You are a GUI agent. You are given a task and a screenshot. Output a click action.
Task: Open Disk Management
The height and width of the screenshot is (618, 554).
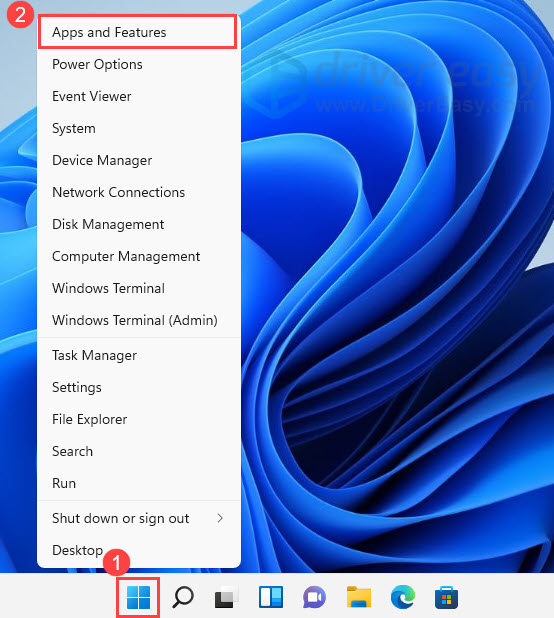(139, 224)
